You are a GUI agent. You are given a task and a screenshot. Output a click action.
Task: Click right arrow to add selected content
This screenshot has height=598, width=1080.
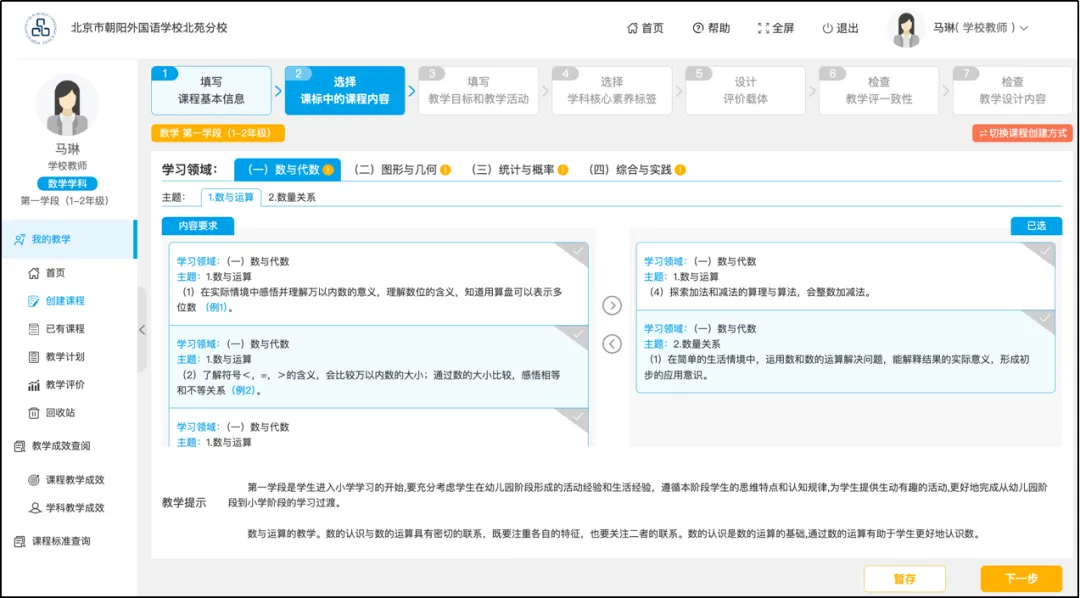tap(612, 306)
